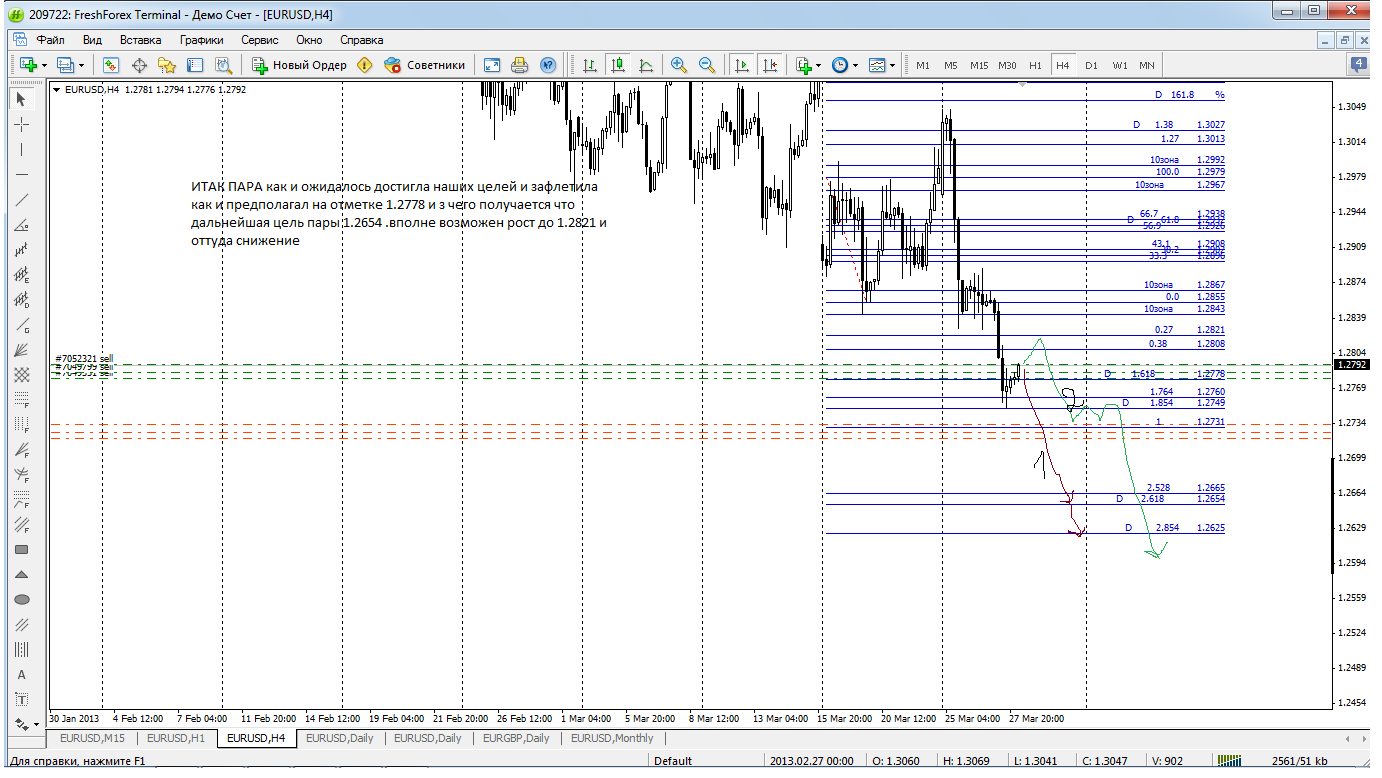The height and width of the screenshot is (778, 1382).
Task: Select the Crosshair tool in left toolbar
Action: 22,124
